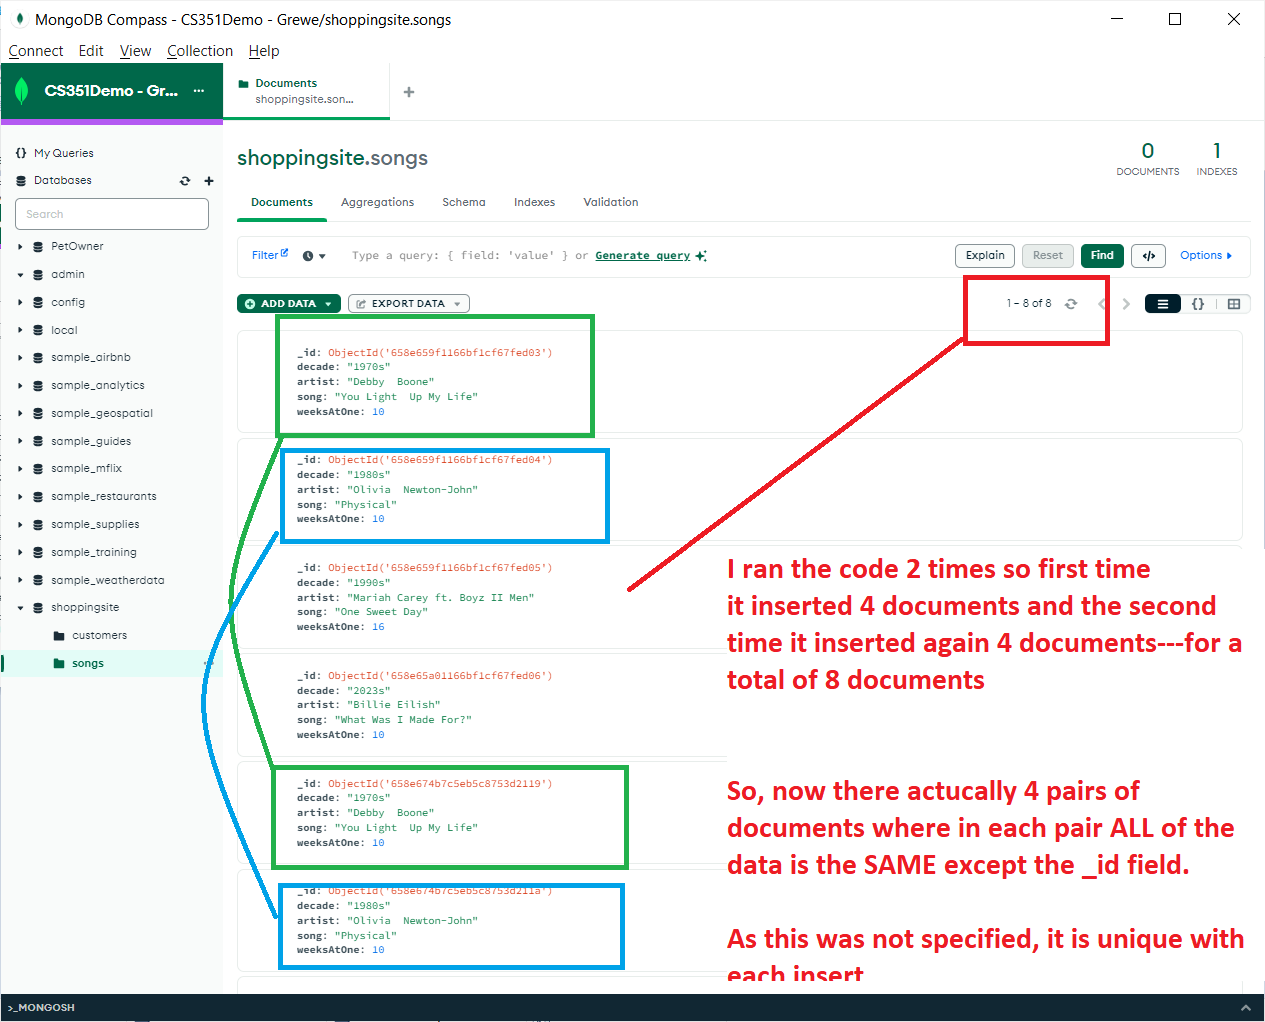The height and width of the screenshot is (1022, 1265).
Task: Click the Generate query link
Action: (642, 256)
